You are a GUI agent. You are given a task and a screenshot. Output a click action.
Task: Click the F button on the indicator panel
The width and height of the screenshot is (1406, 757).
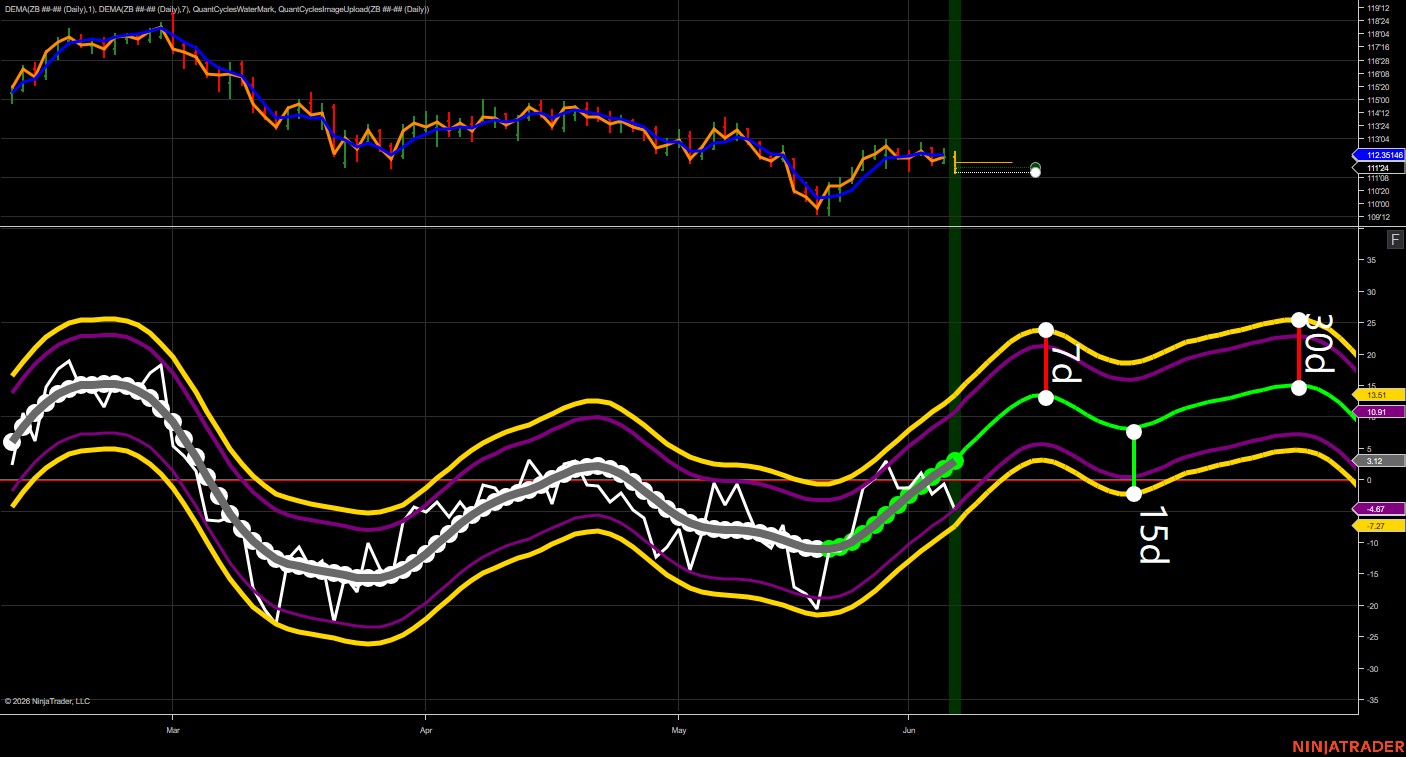1395,239
